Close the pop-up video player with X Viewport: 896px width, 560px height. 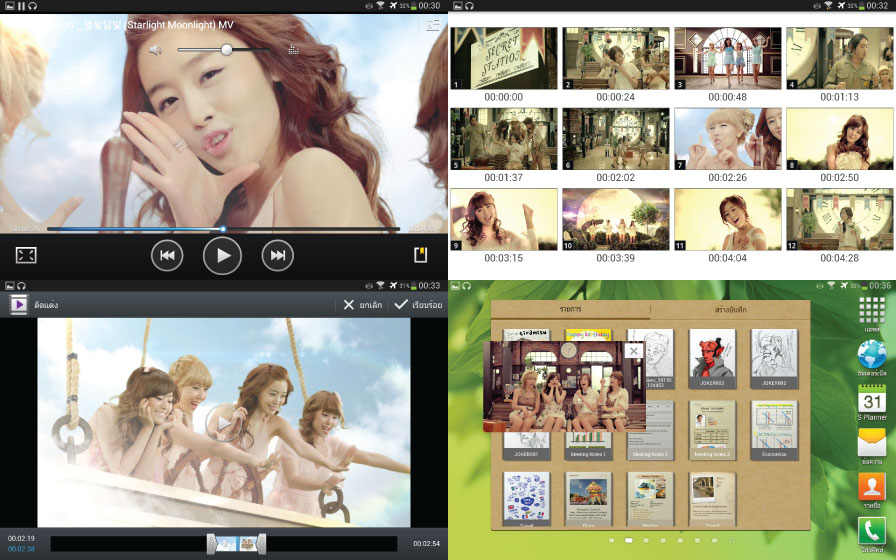pyautogui.click(x=633, y=351)
